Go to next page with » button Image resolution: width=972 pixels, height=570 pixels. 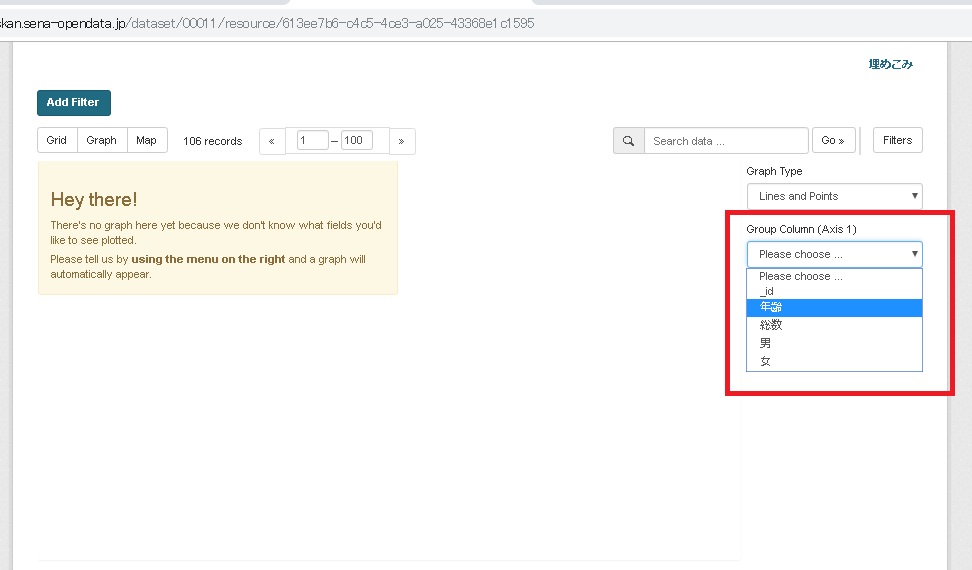click(401, 141)
